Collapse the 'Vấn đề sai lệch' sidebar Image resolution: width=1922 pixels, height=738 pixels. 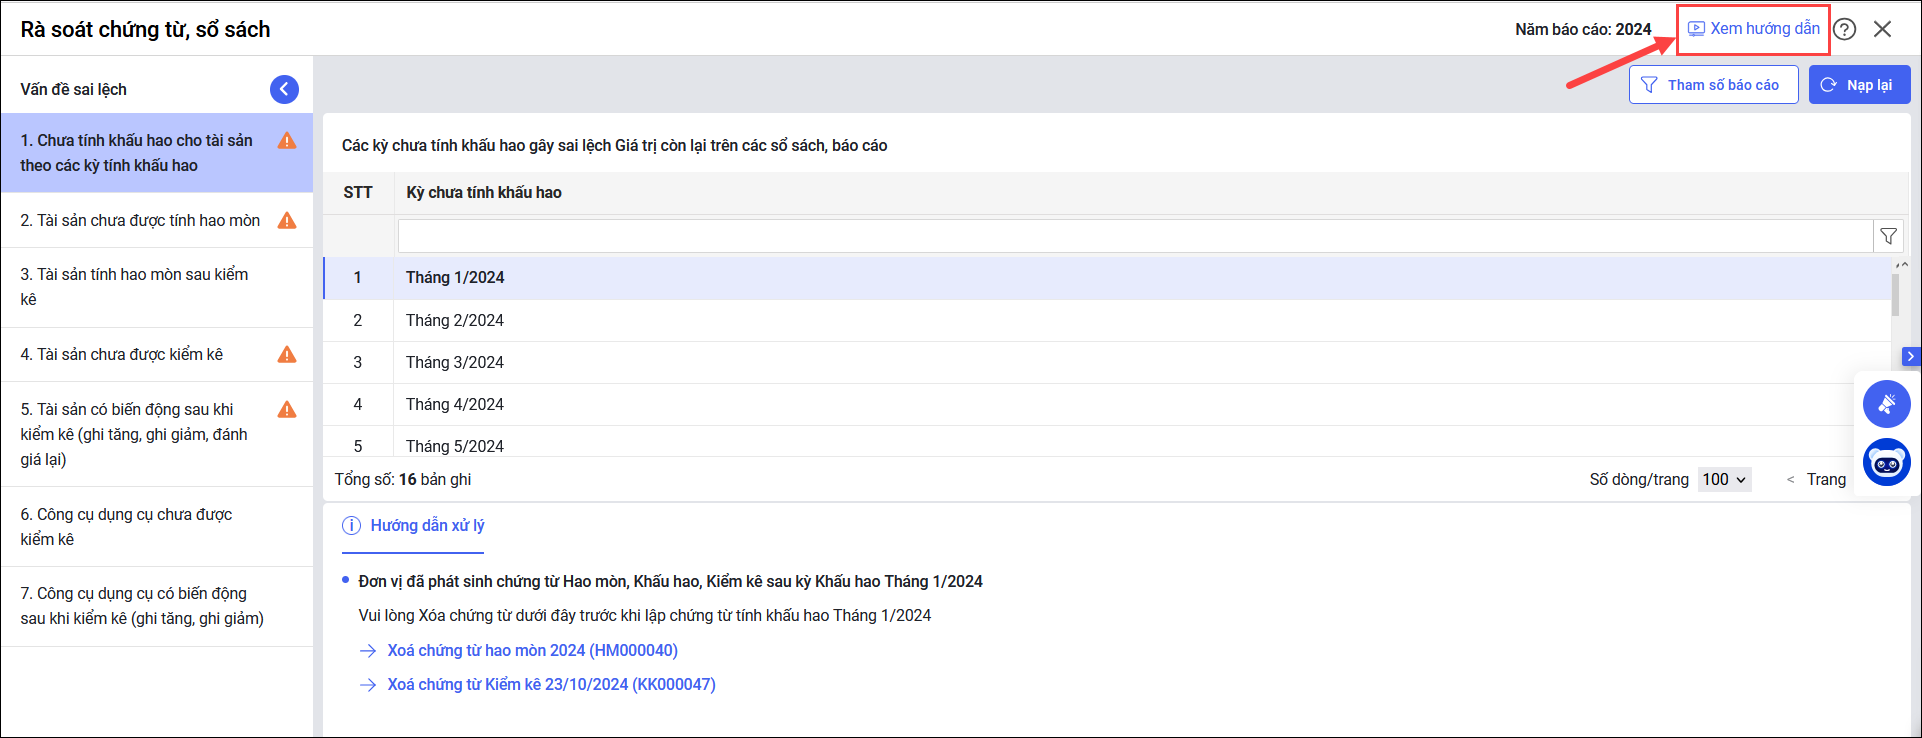[284, 89]
